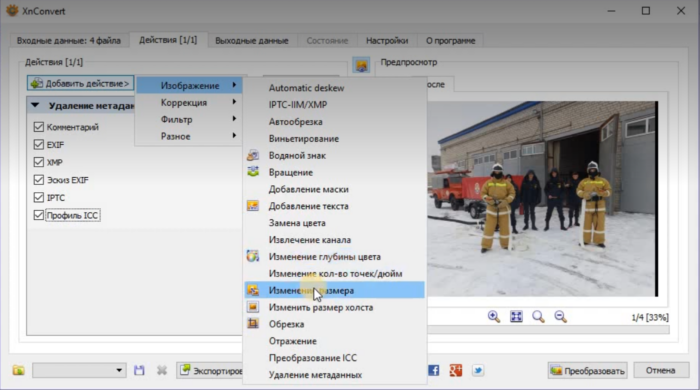Open the Facebook share icon
Screen dimensions: 700x390
433,370
